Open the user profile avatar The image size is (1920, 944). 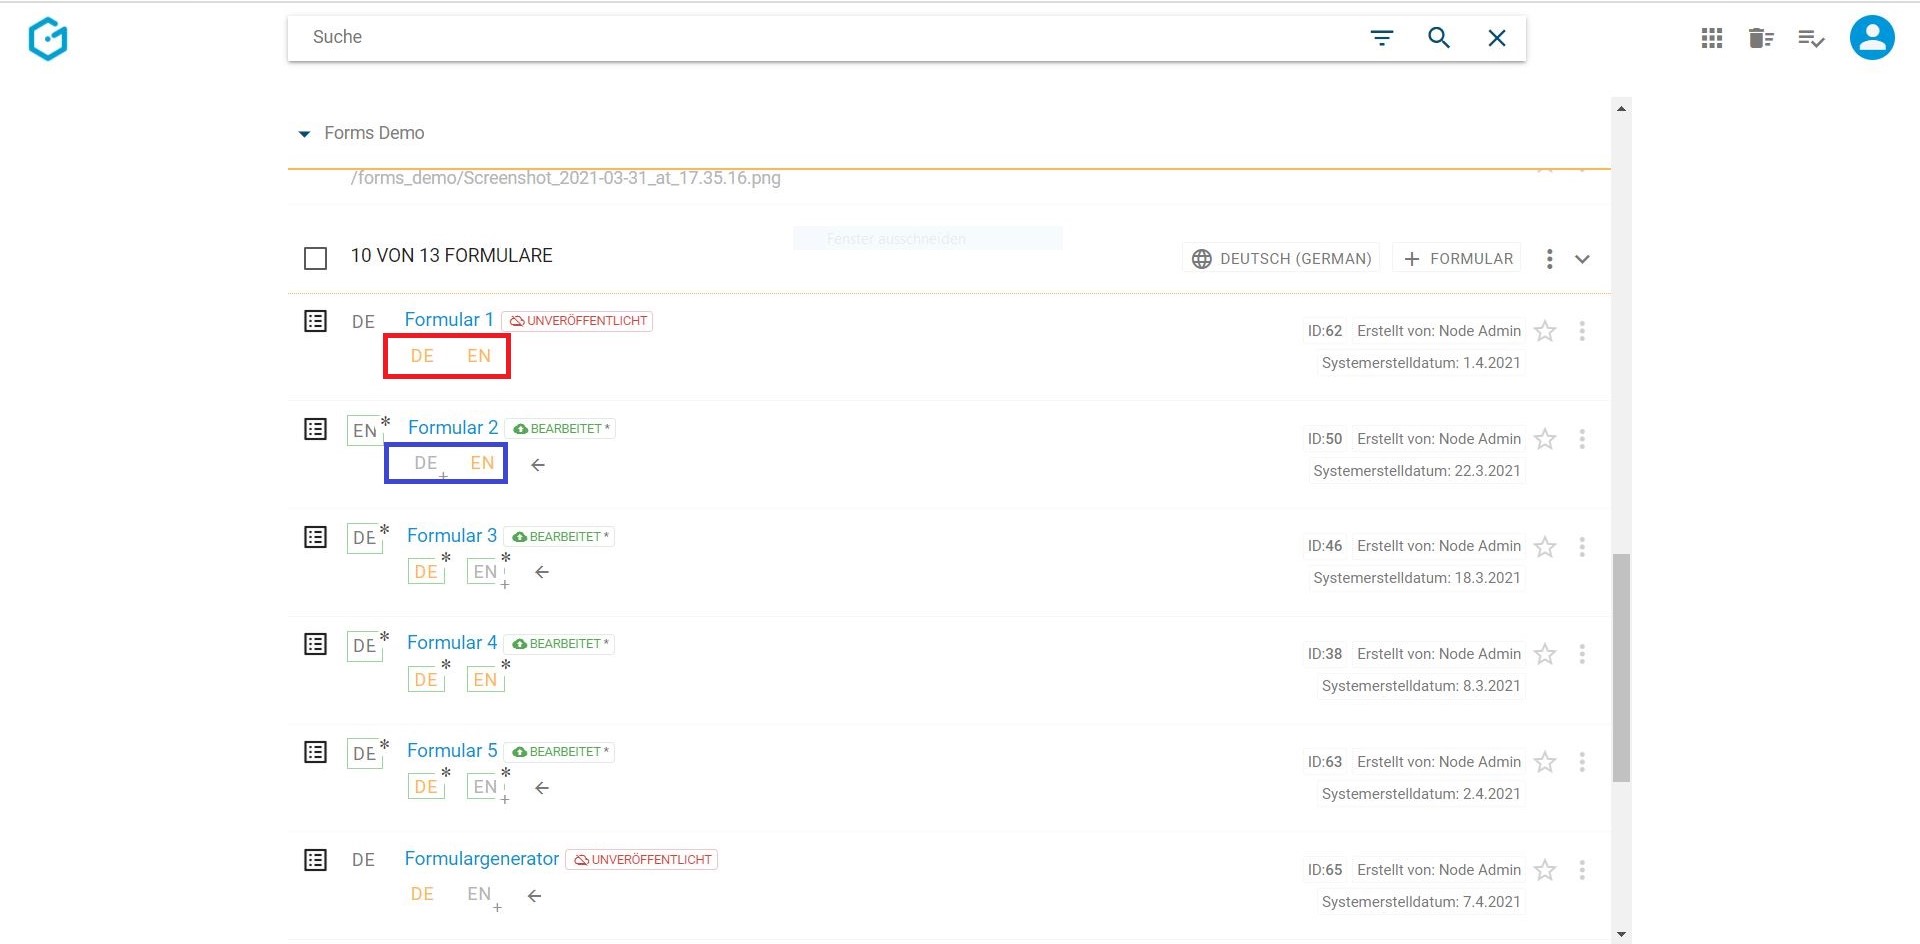pos(1872,38)
